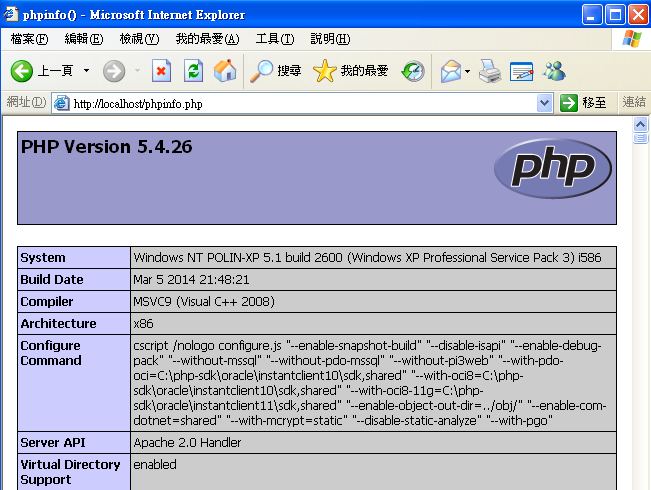The height and width of the screenshot is (490, 651).
Task: Open the History clock icon
Action: pos(413,71)
